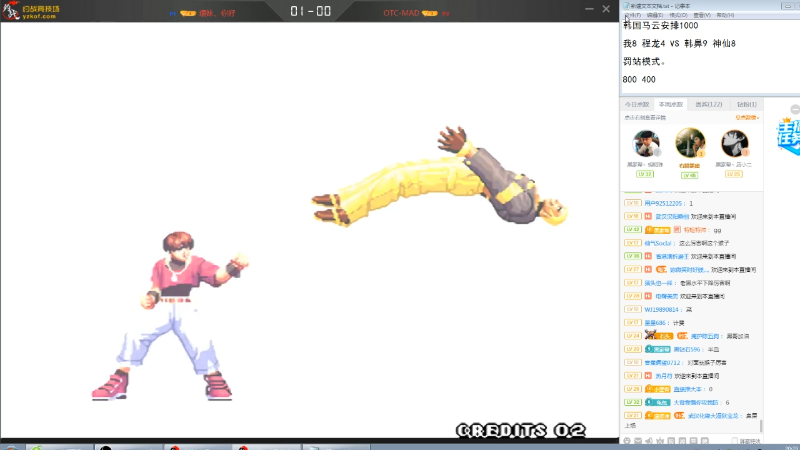Click username 星星686 in chat
The image size is (800, 450).
655,322
